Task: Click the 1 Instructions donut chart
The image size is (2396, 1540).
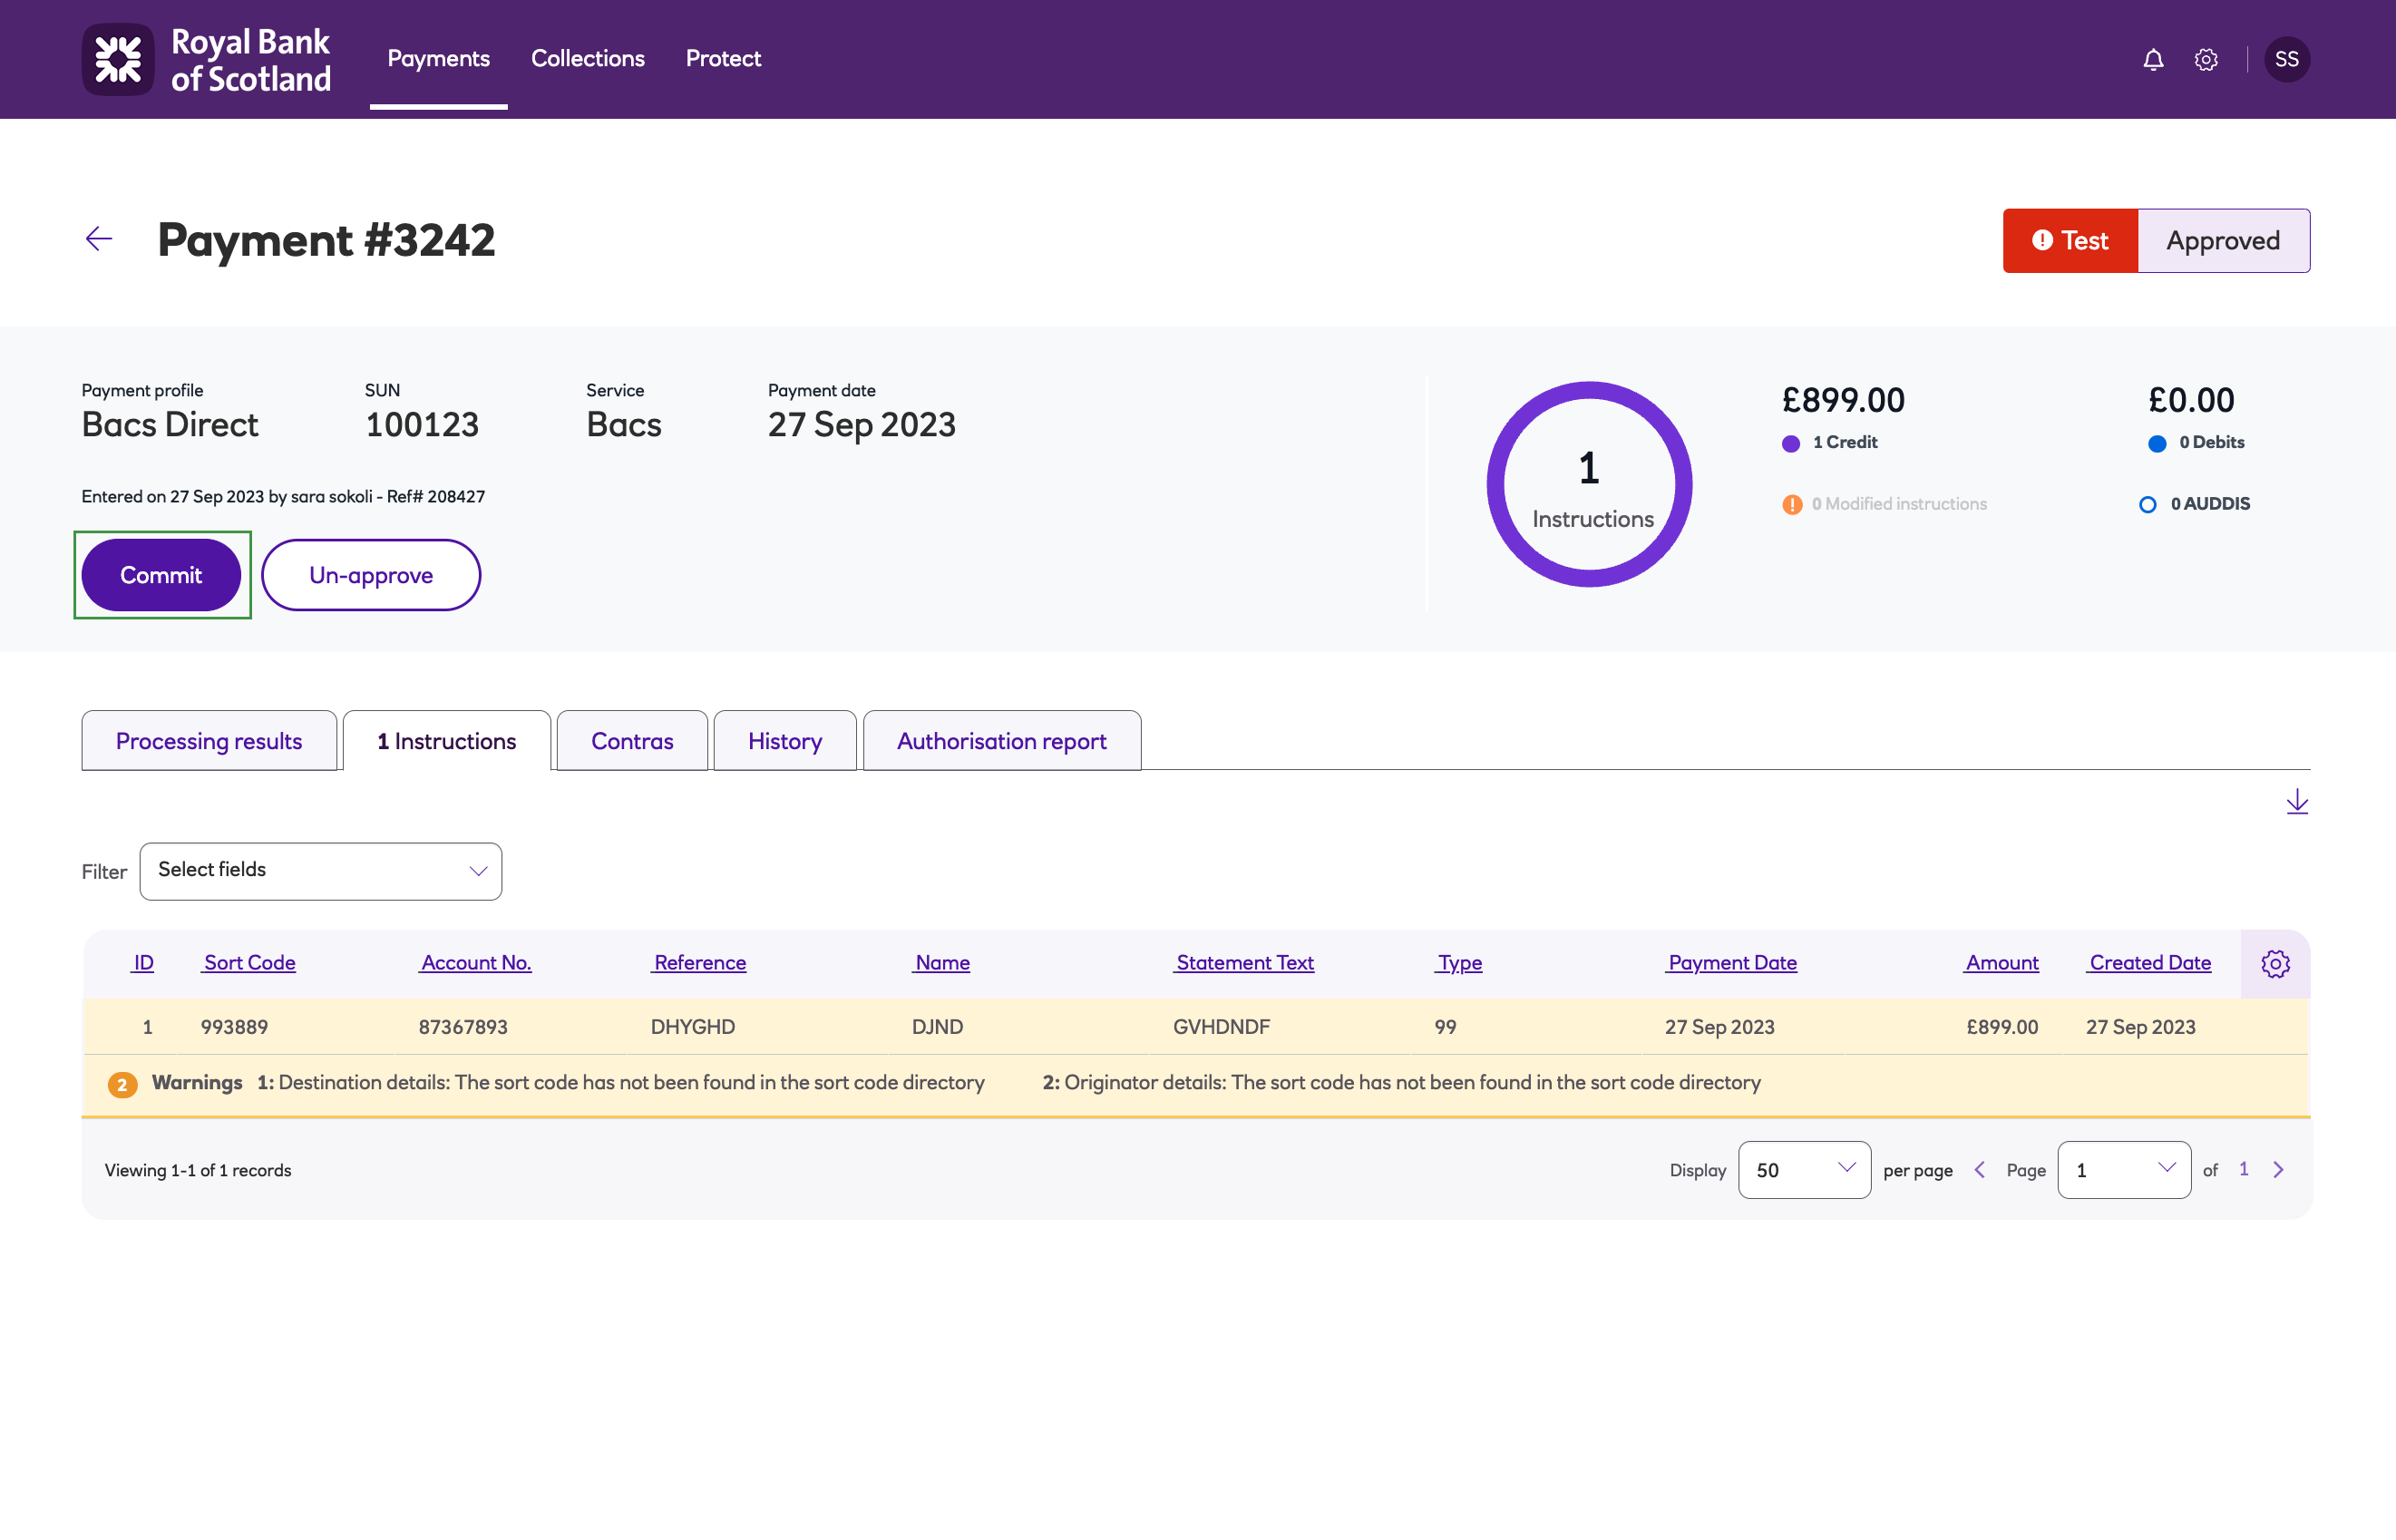Action: 1589,484
